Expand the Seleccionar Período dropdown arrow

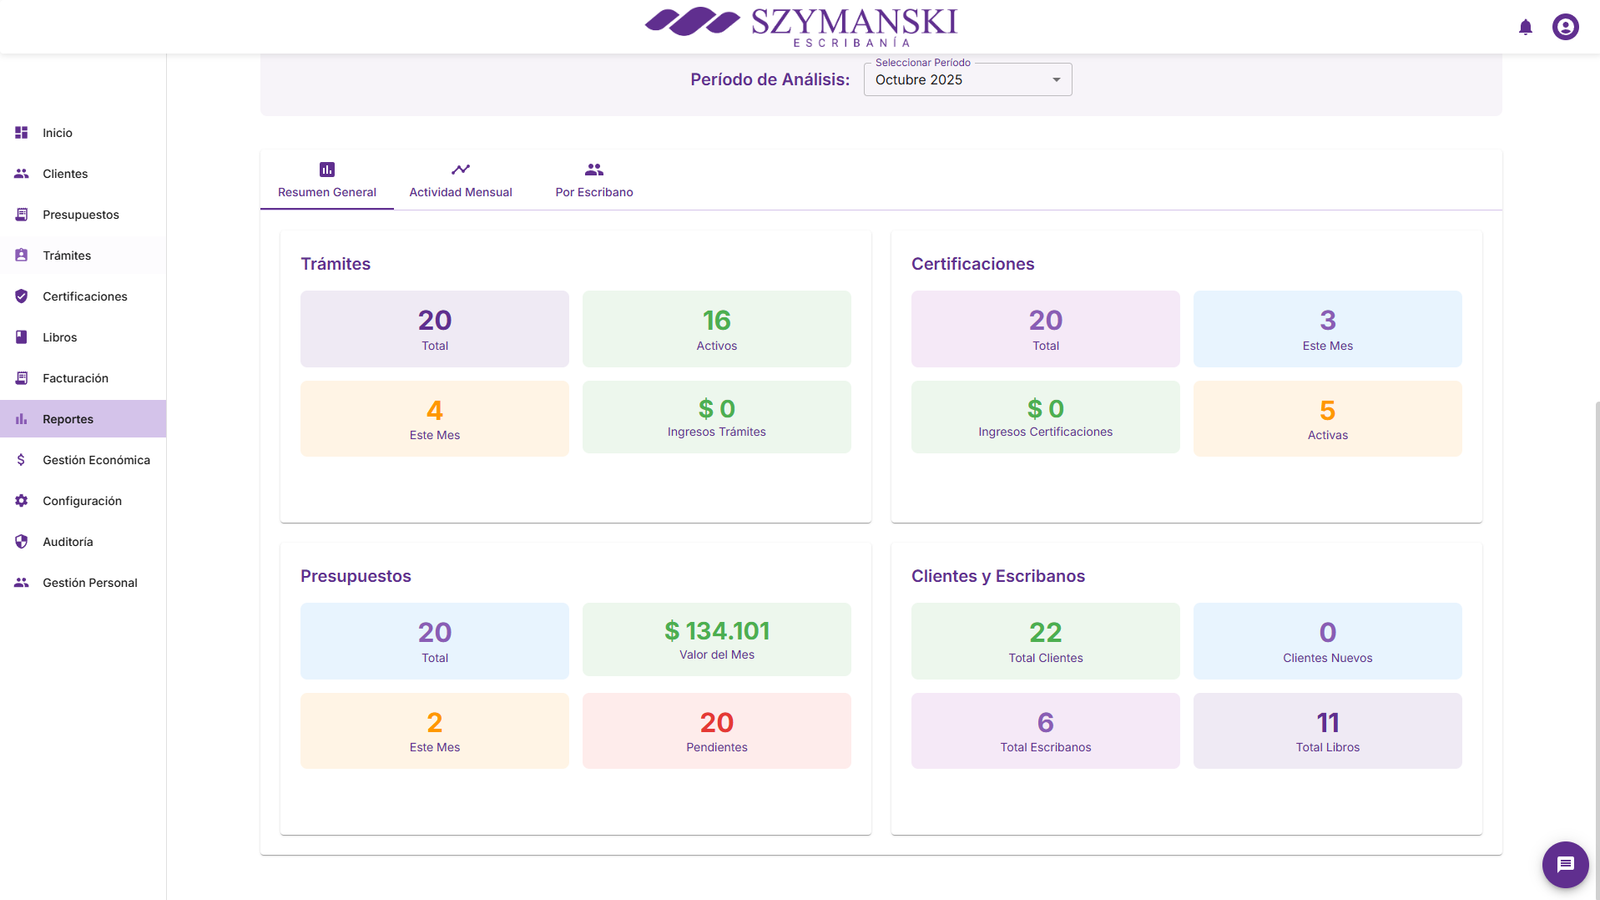1056,80
